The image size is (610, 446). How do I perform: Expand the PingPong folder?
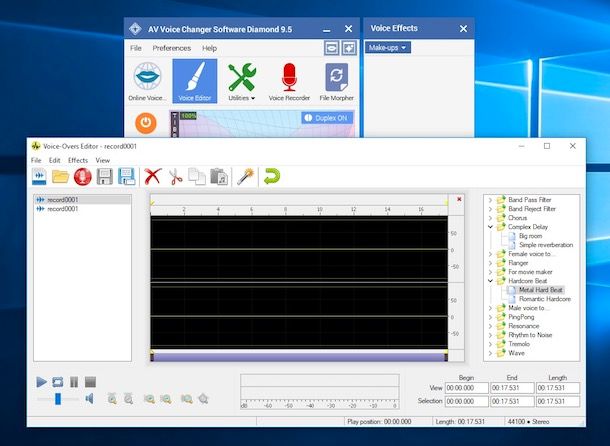(490, 317)
